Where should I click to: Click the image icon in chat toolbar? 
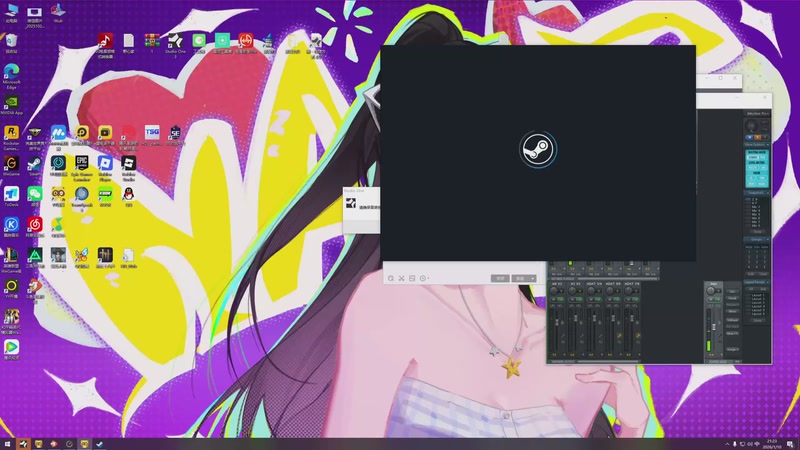[412, 278]
